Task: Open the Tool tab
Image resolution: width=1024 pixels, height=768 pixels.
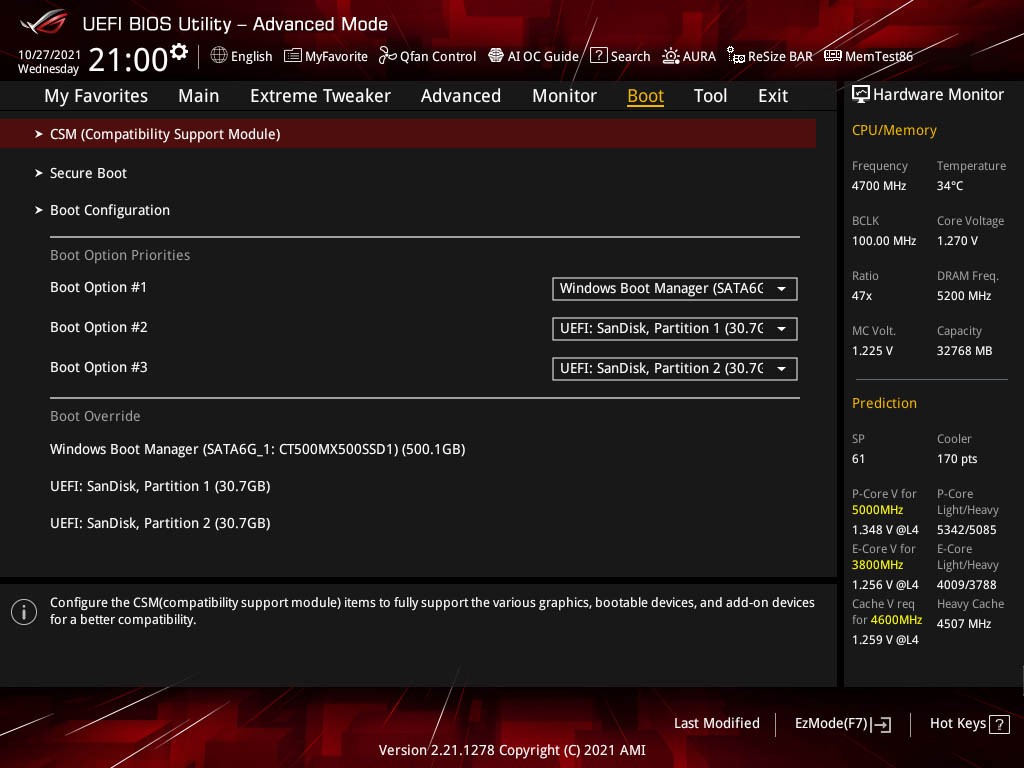Action: point(710,96)
